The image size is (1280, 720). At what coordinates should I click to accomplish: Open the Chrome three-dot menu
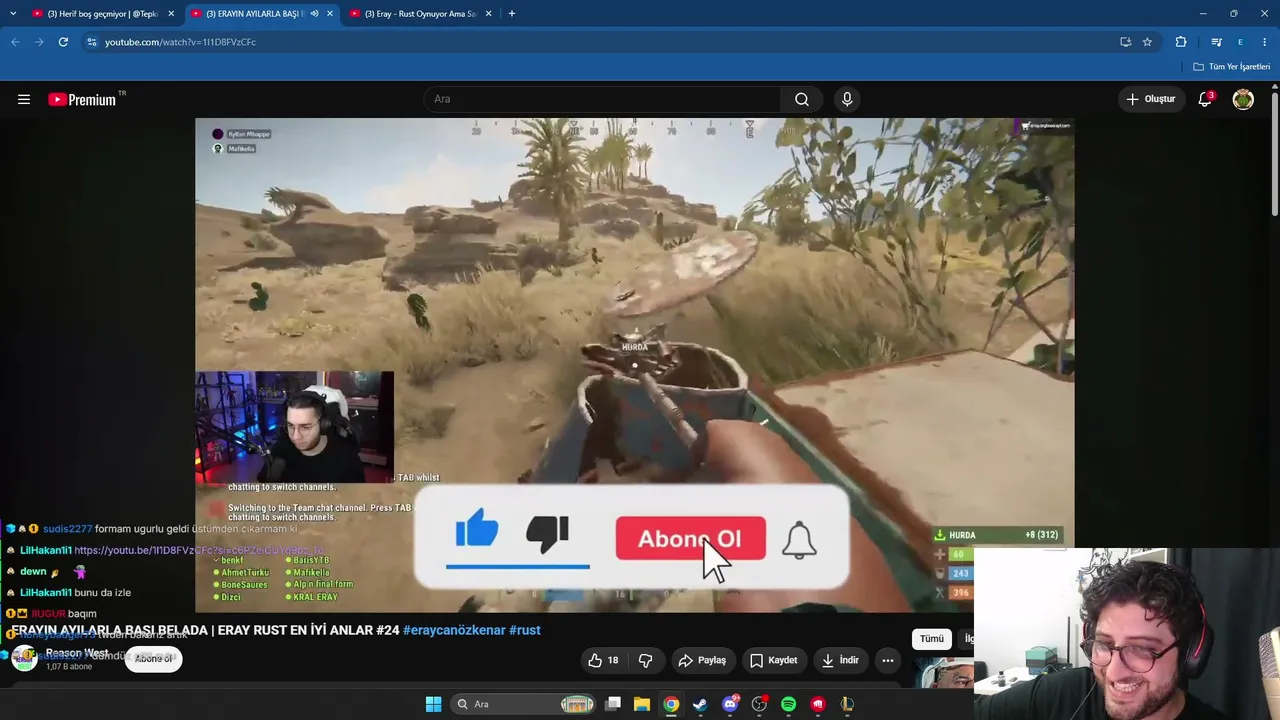pyautogui.click(x=1265, y=42)
